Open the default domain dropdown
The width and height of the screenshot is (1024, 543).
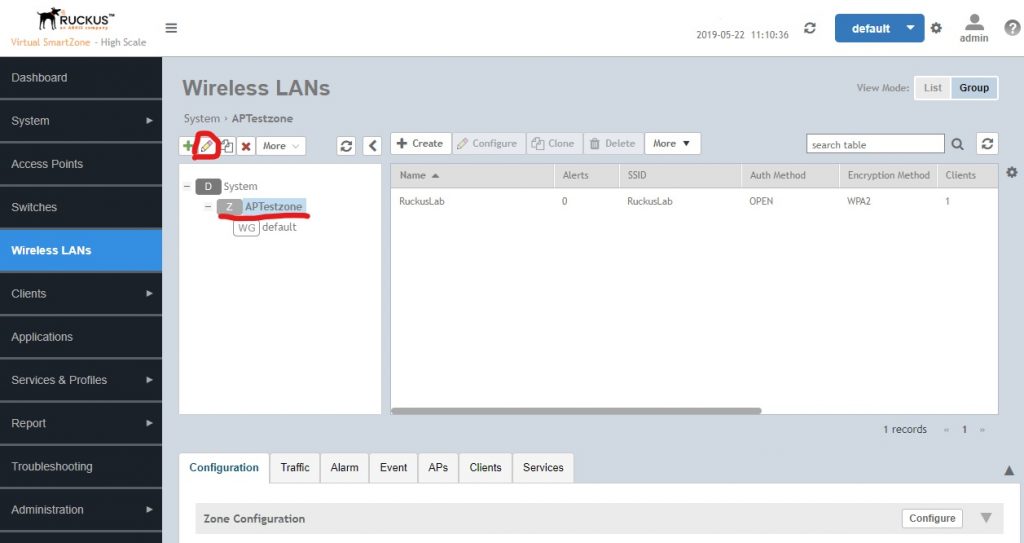tap(909, 28)
